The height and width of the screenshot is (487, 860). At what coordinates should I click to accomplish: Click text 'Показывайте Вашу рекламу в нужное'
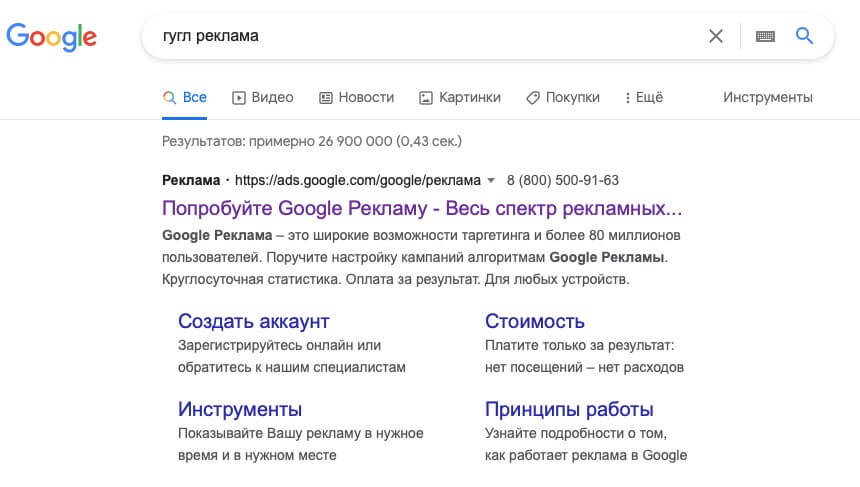coord(301,433)
